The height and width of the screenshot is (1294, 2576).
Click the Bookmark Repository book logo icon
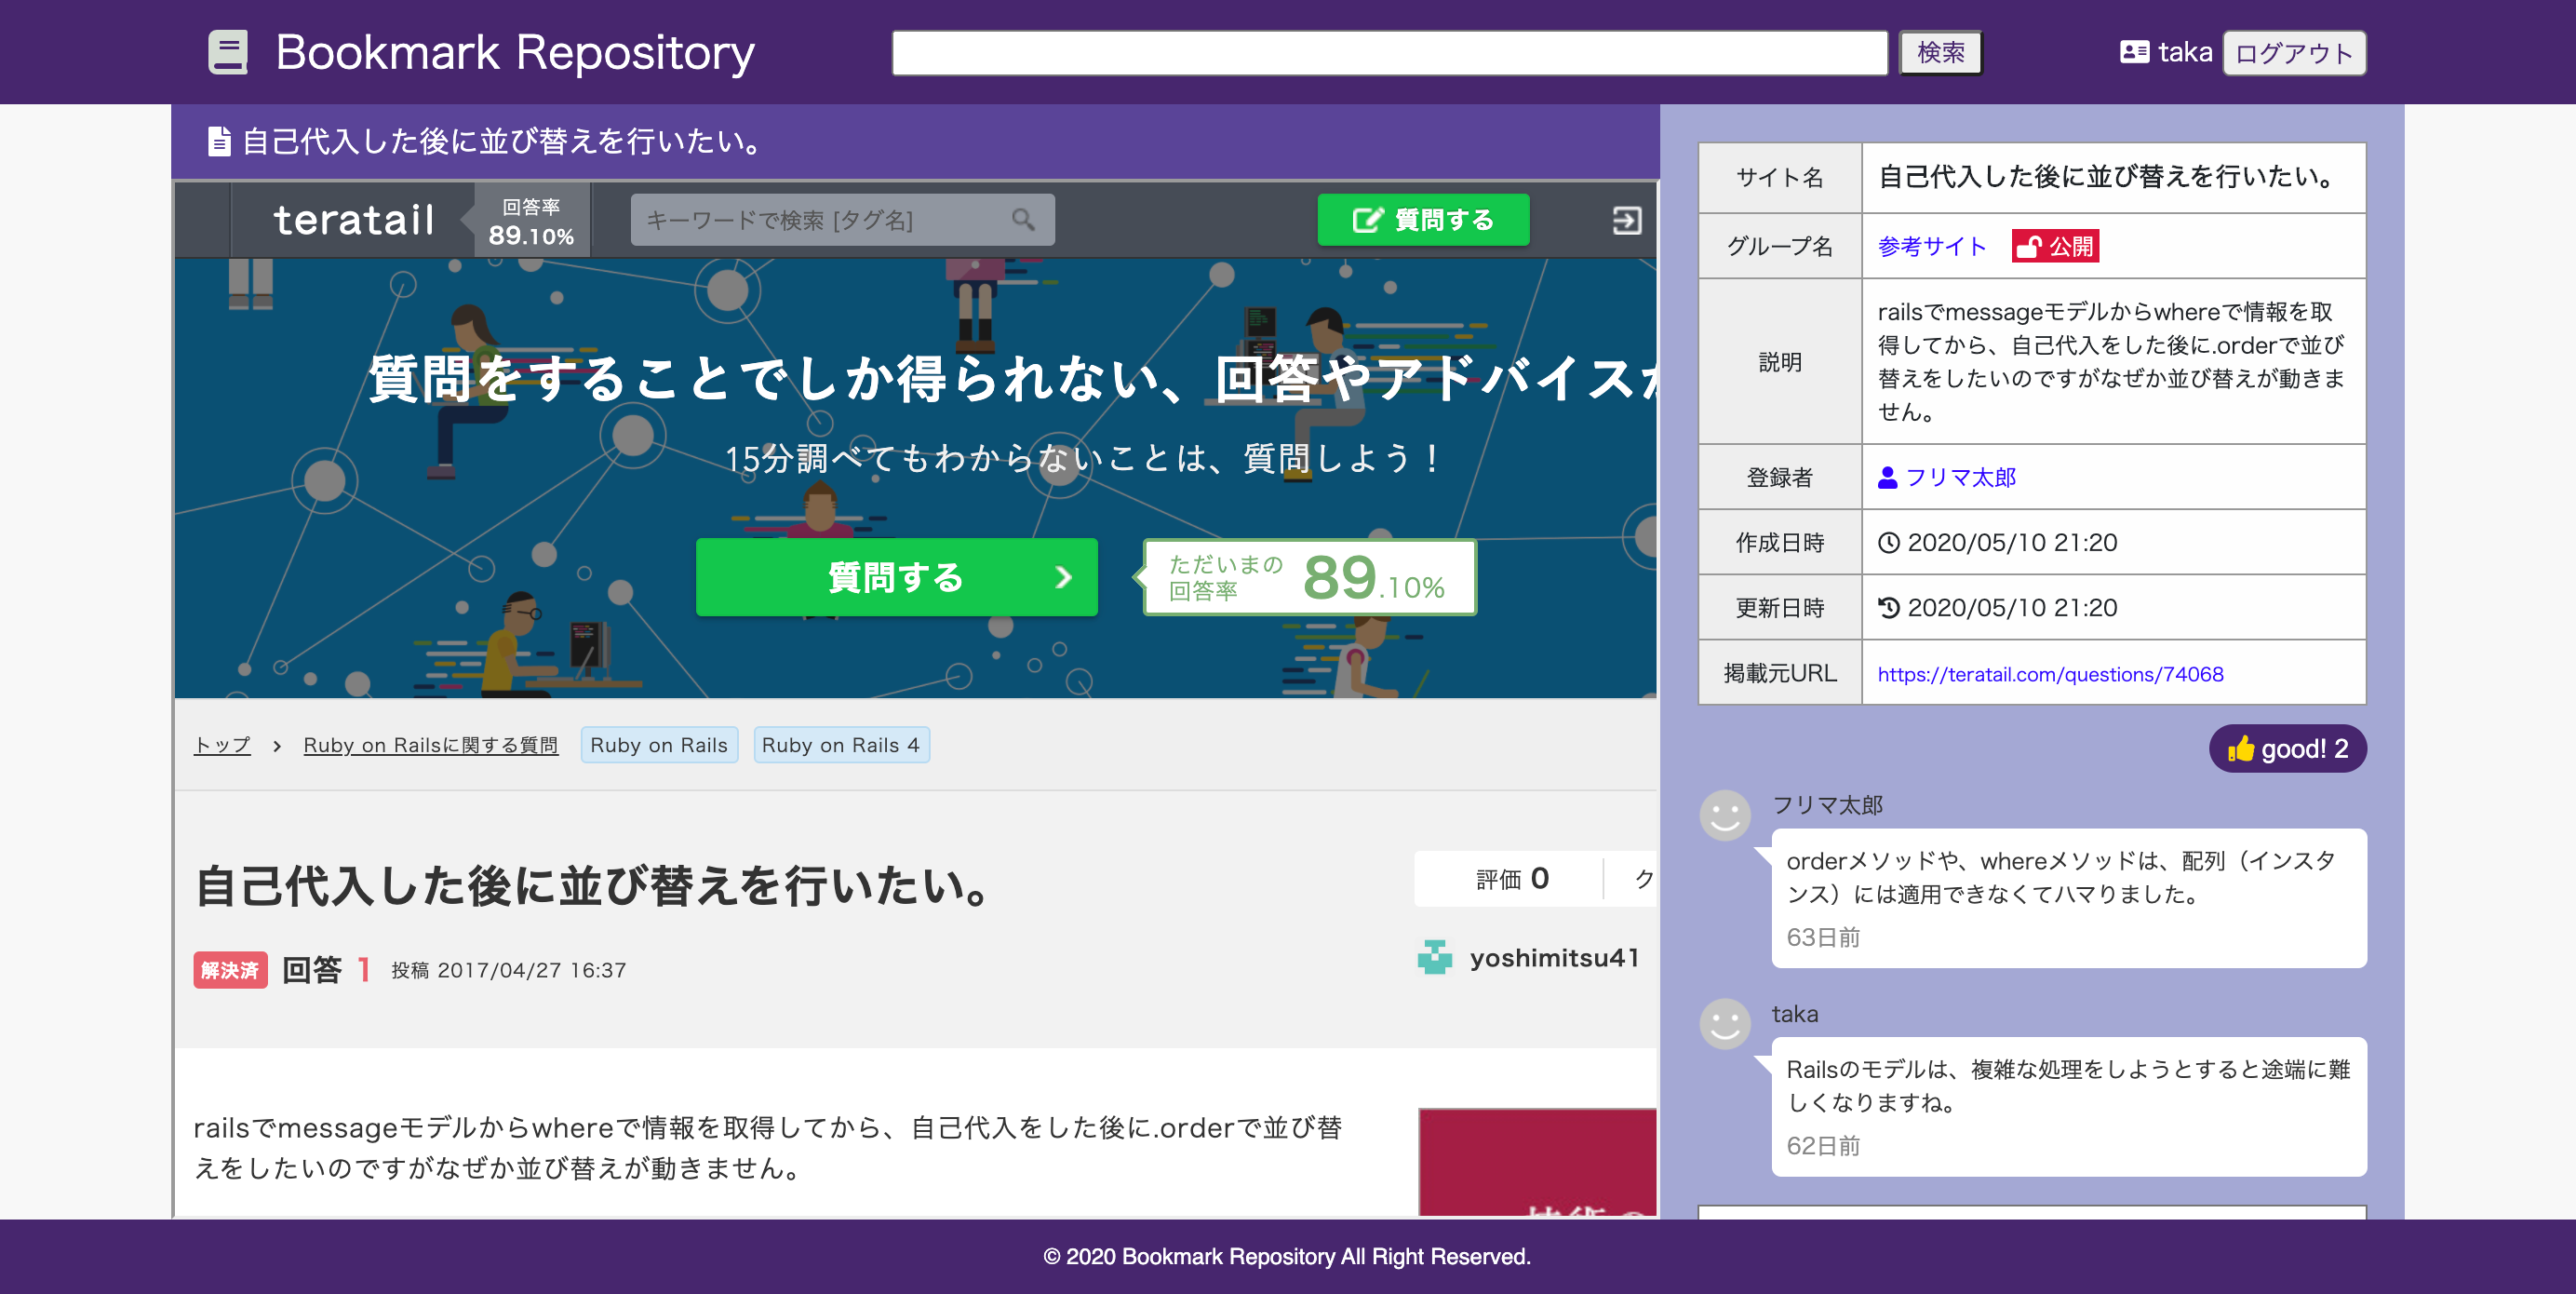227,52
